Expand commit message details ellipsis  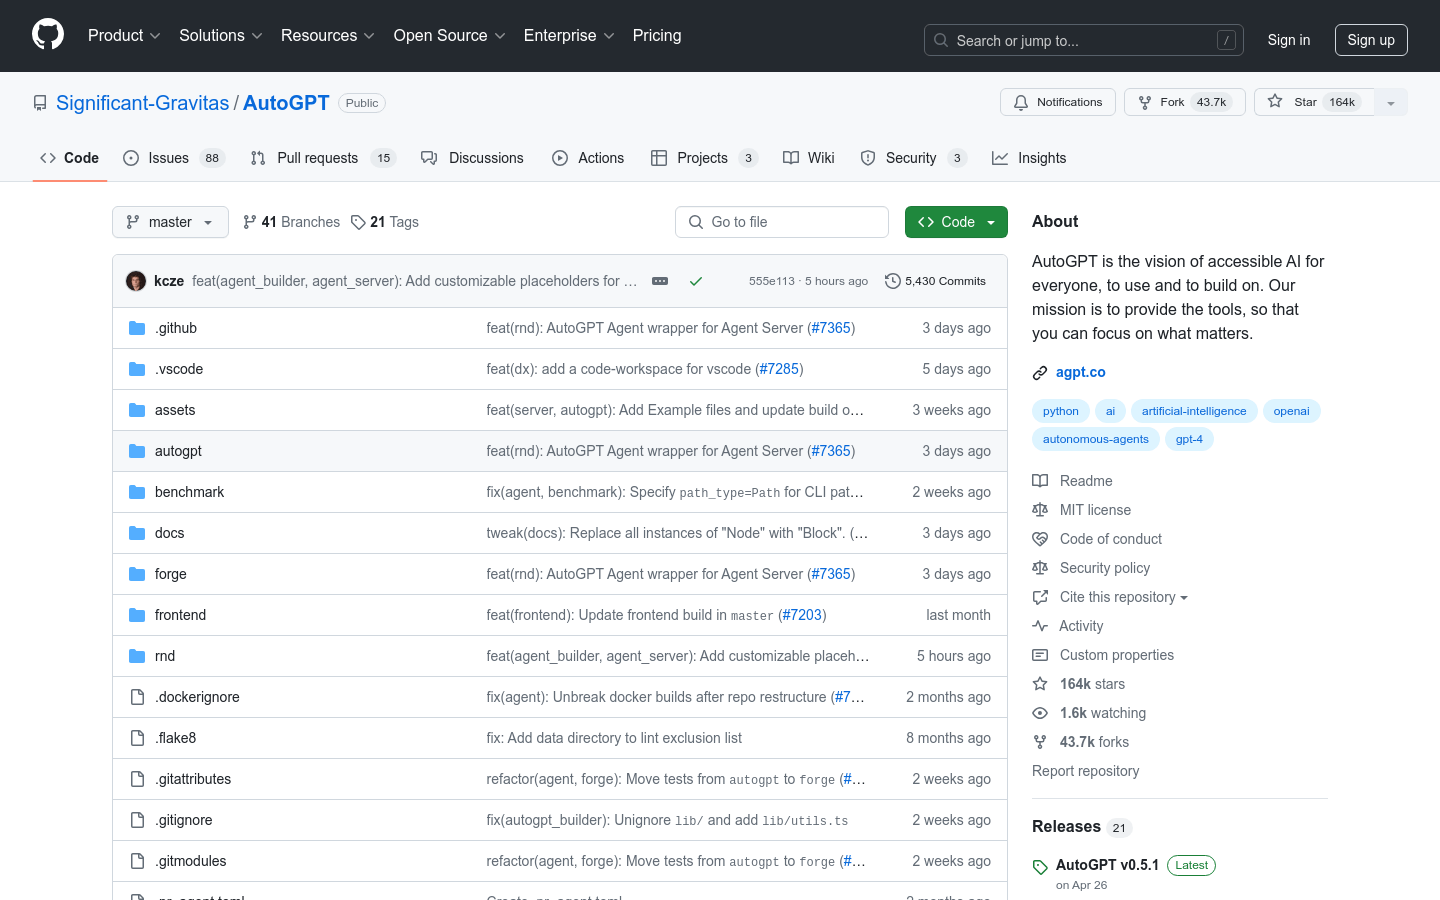[x=660, y=281]
